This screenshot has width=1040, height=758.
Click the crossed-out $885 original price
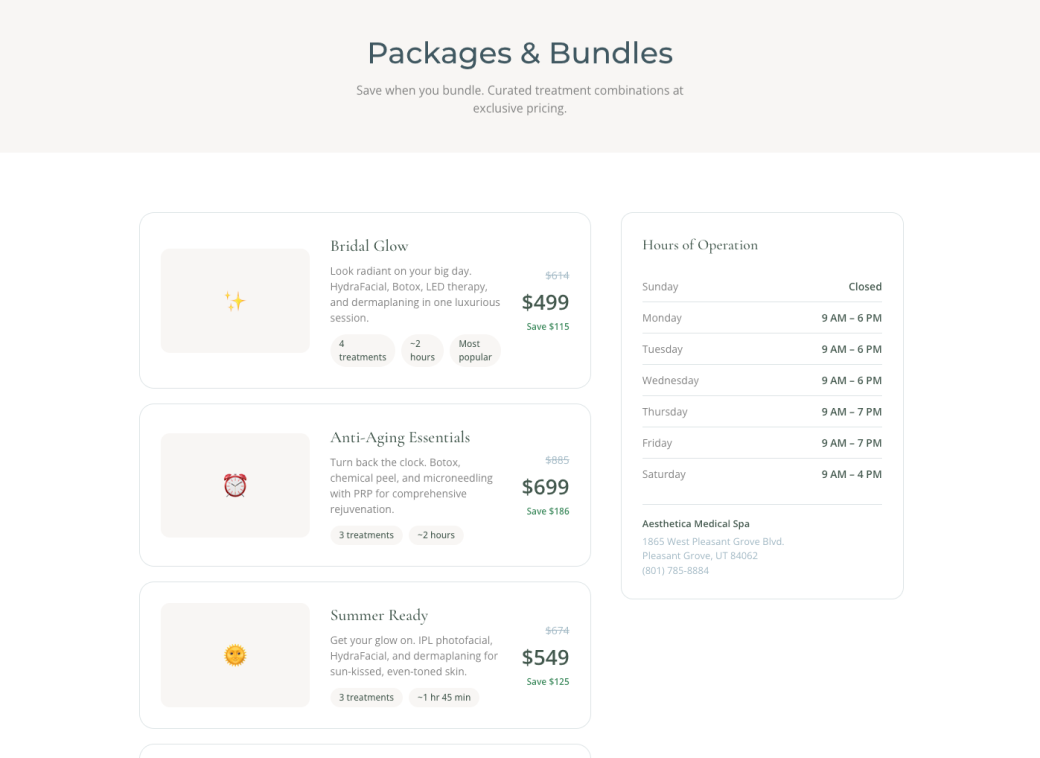tap(557, 460)
